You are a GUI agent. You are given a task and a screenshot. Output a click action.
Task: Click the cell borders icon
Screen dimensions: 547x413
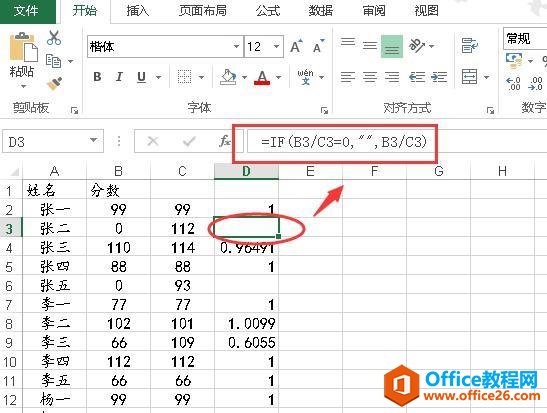pyautogui.click(x=185, y=77)
